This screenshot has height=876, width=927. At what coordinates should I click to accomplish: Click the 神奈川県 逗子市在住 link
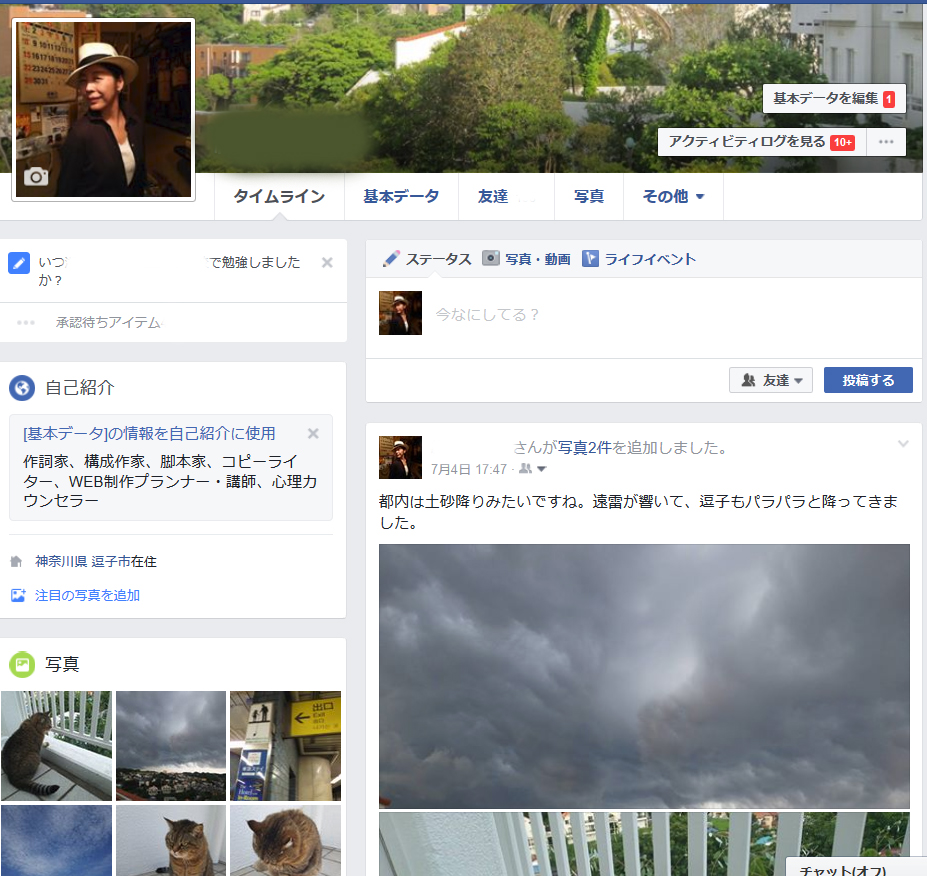(96, 562)
